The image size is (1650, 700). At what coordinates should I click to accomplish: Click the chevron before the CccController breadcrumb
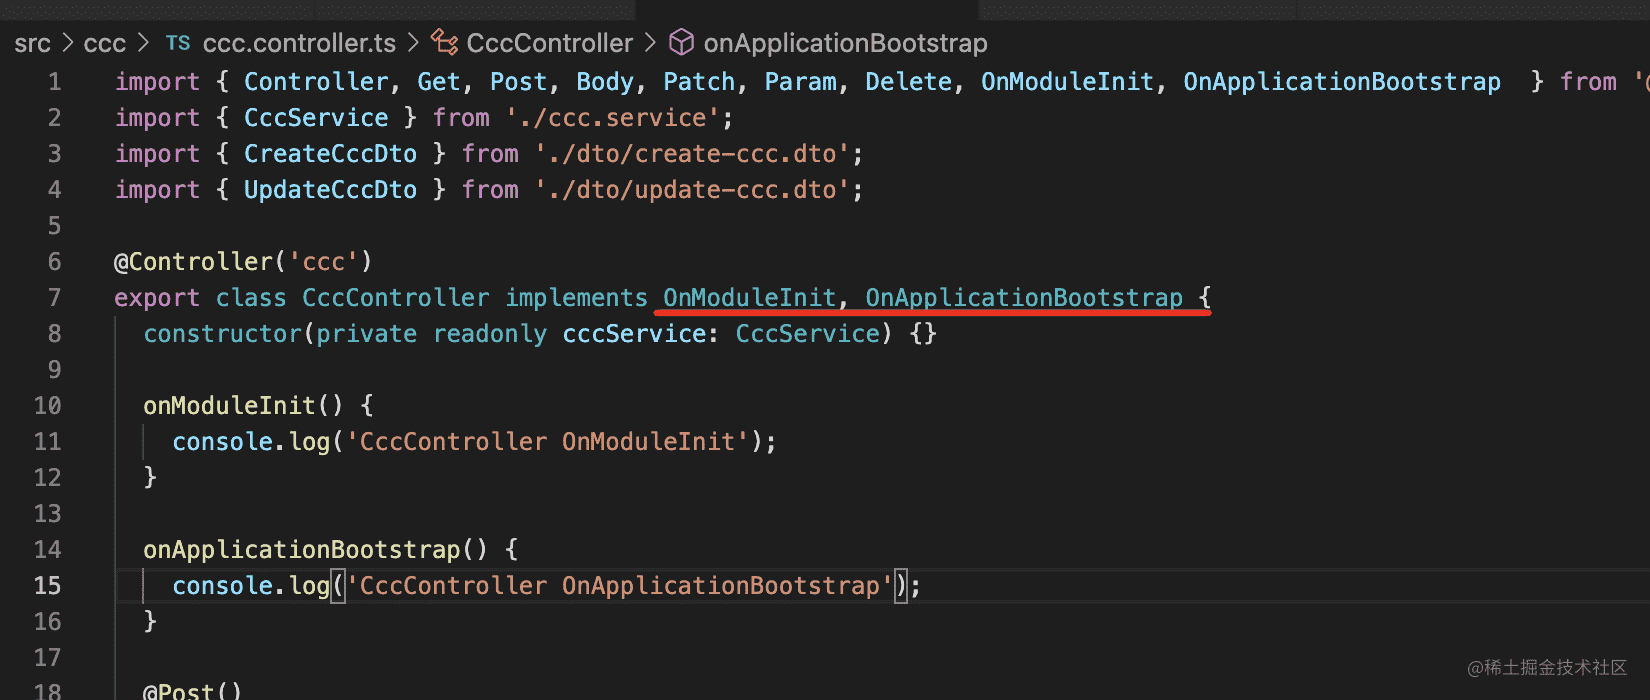414,43
